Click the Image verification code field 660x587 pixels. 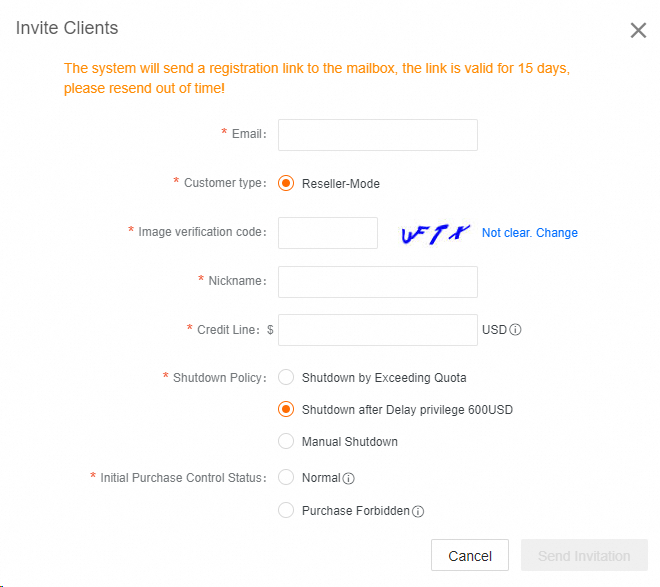point(327,233)
